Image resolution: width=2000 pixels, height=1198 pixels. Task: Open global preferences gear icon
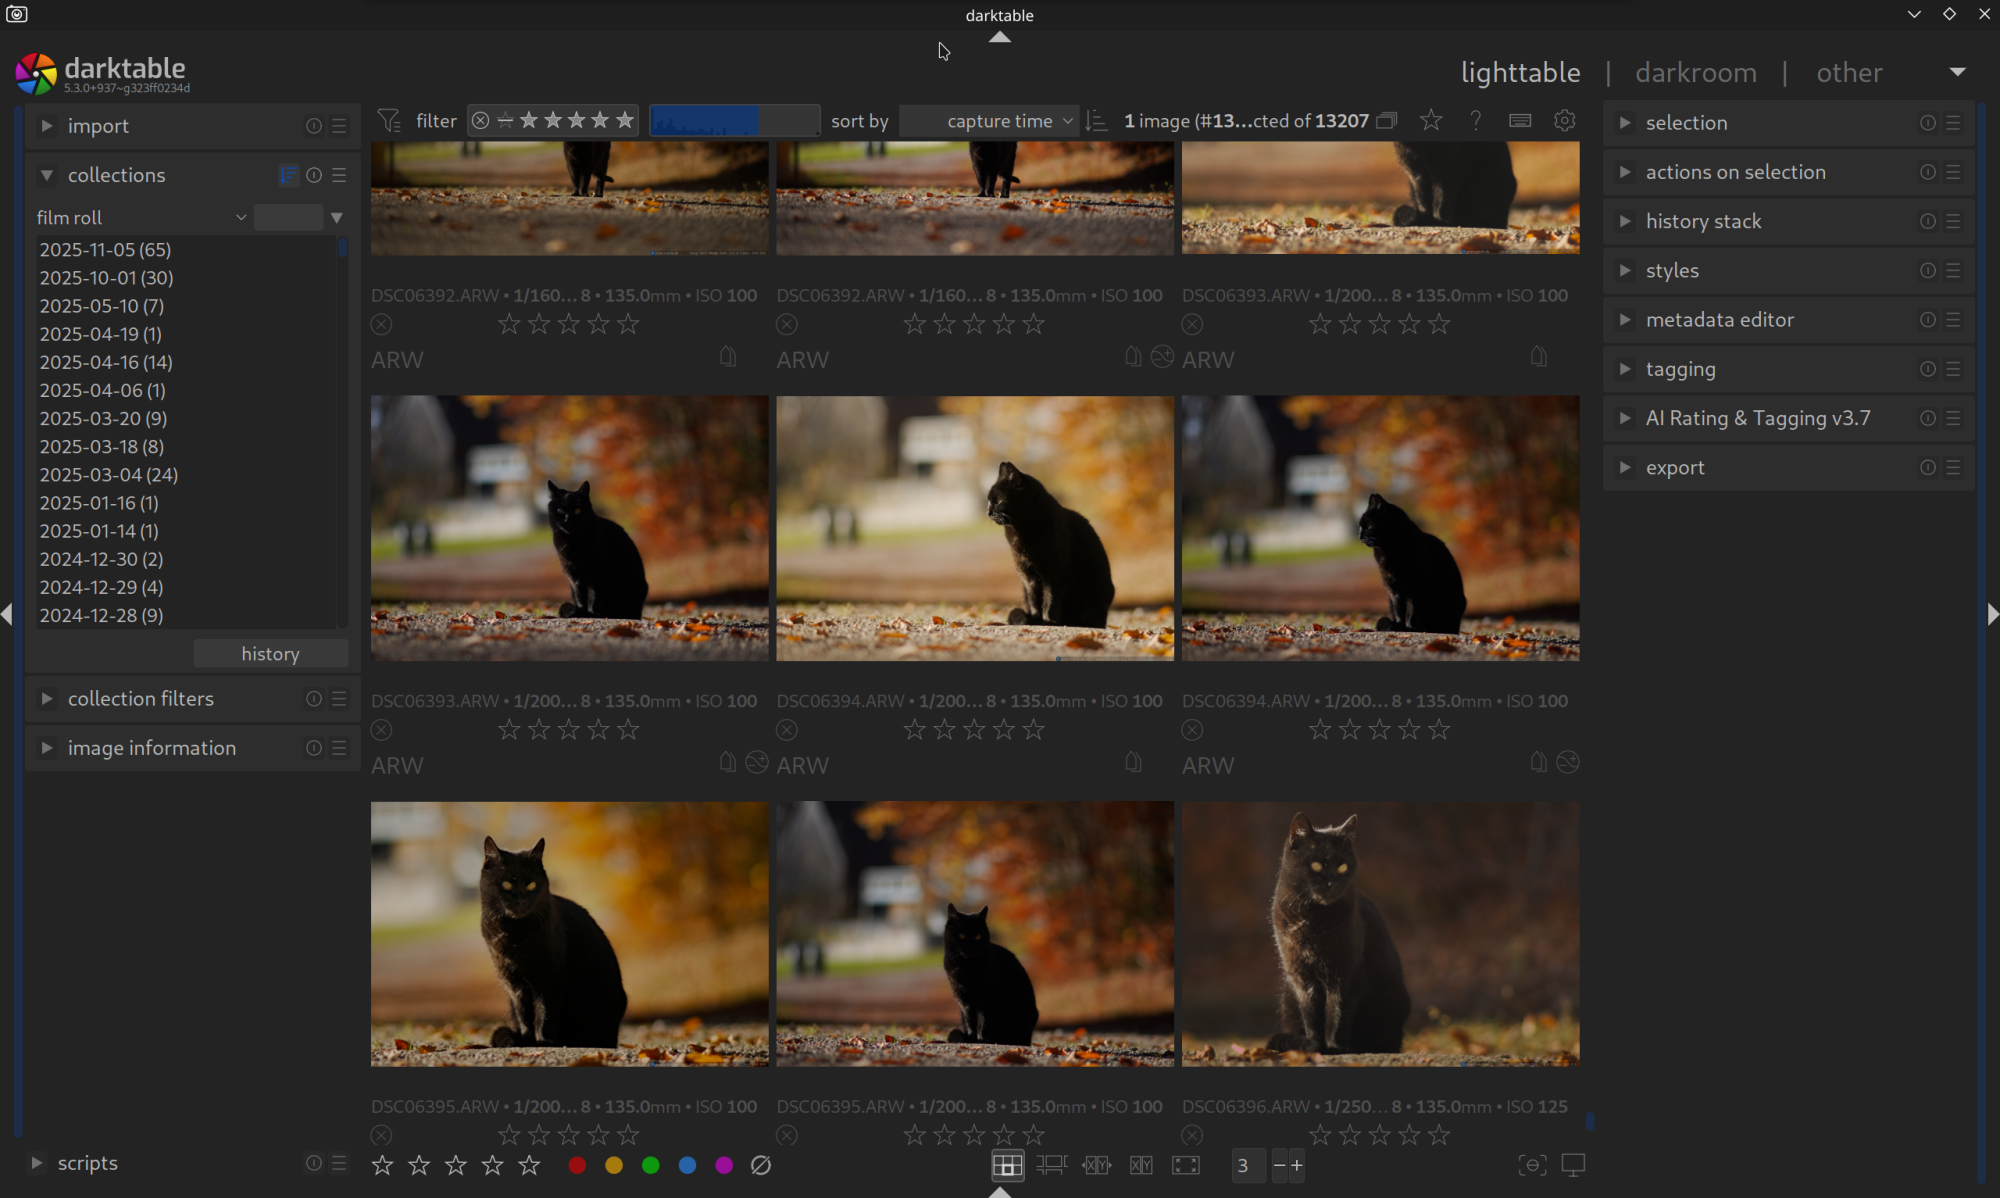click(1565, 121)
